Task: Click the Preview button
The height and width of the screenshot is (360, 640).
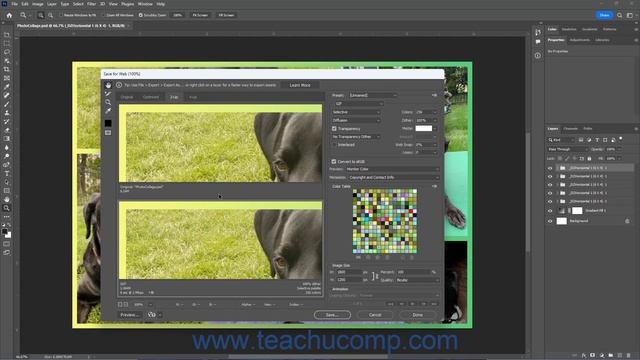Action: coord(130,315)
